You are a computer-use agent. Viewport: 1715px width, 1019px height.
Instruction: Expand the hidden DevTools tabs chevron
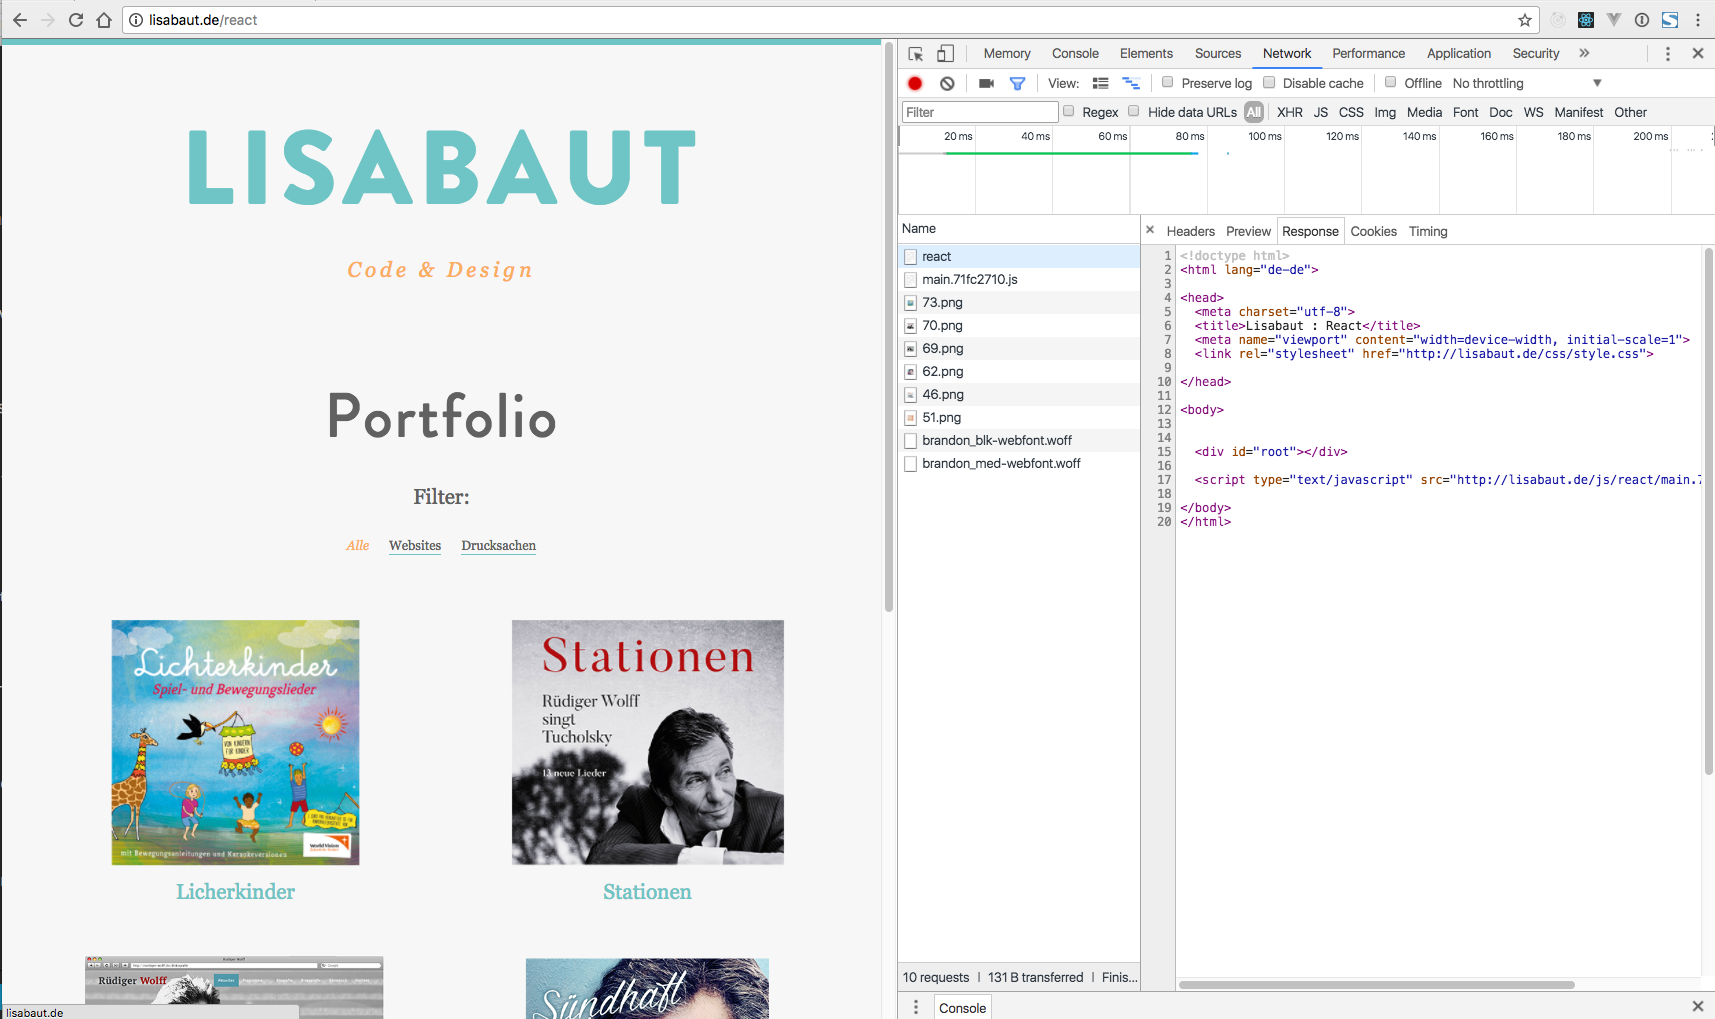coord(1584,54)
